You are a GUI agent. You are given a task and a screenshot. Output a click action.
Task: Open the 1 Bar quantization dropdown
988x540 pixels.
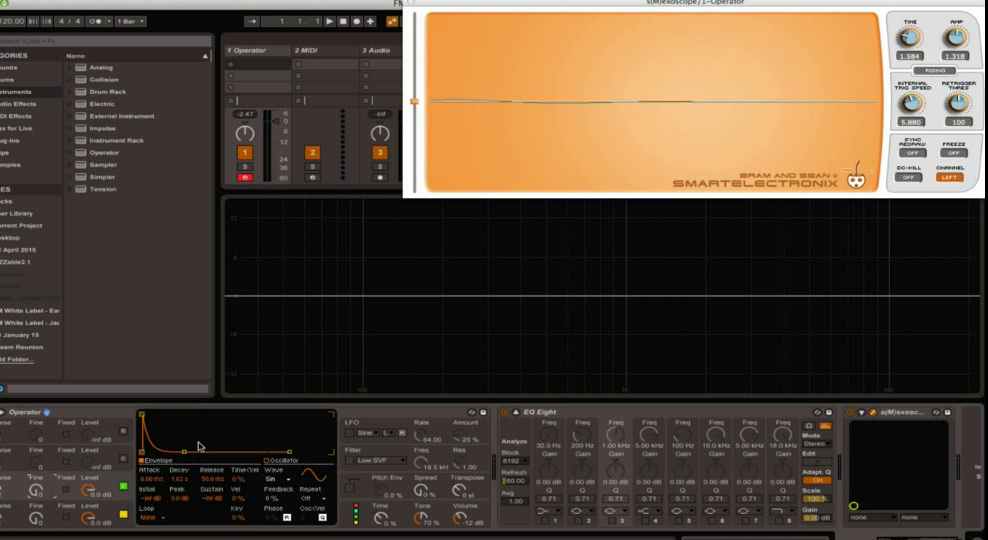[x=130, y=21]
